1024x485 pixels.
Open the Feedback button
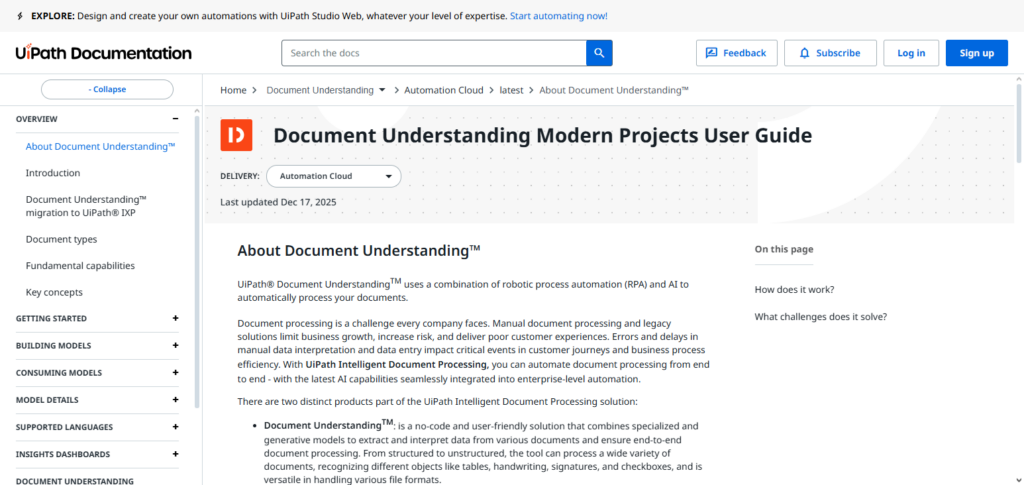pos(737,53)
